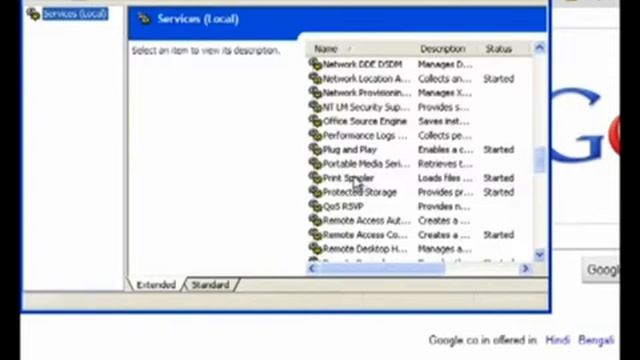Click the Print Spooler service icon
640x360 pixels.
pyautogui.click(x=315, y=178)
